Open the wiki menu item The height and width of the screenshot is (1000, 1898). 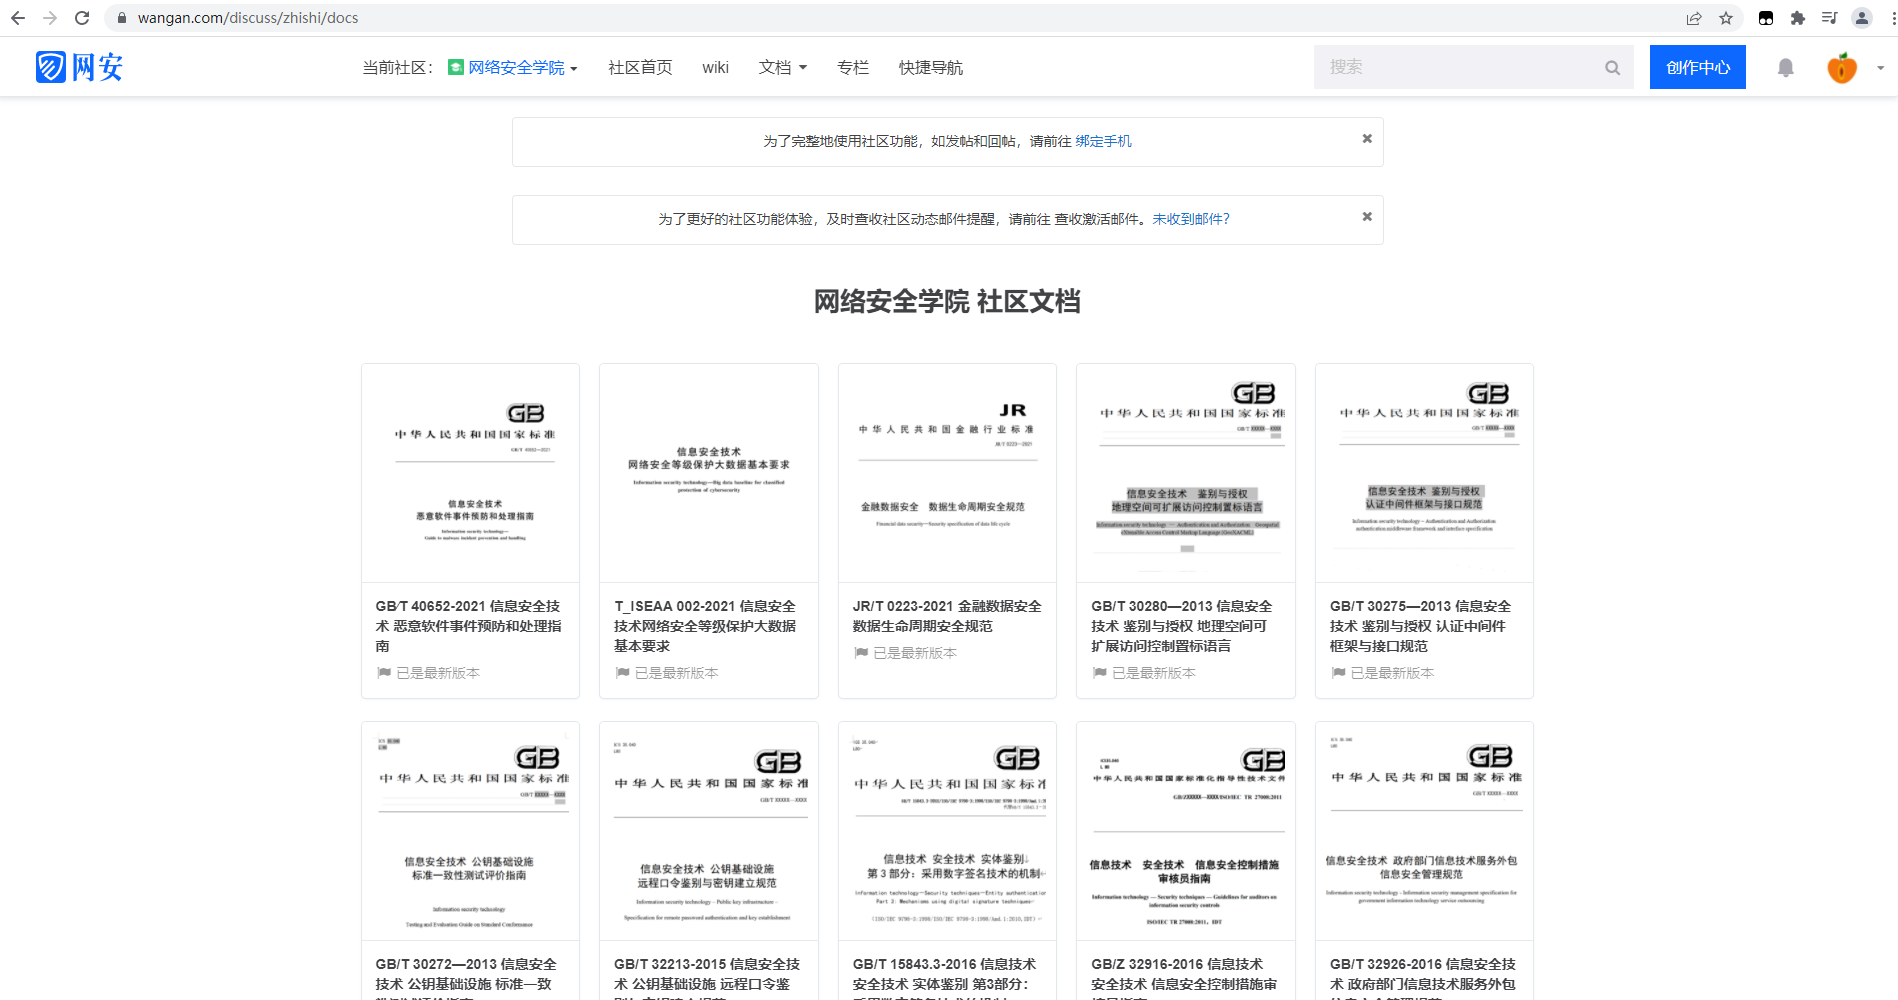coord(715,67)
